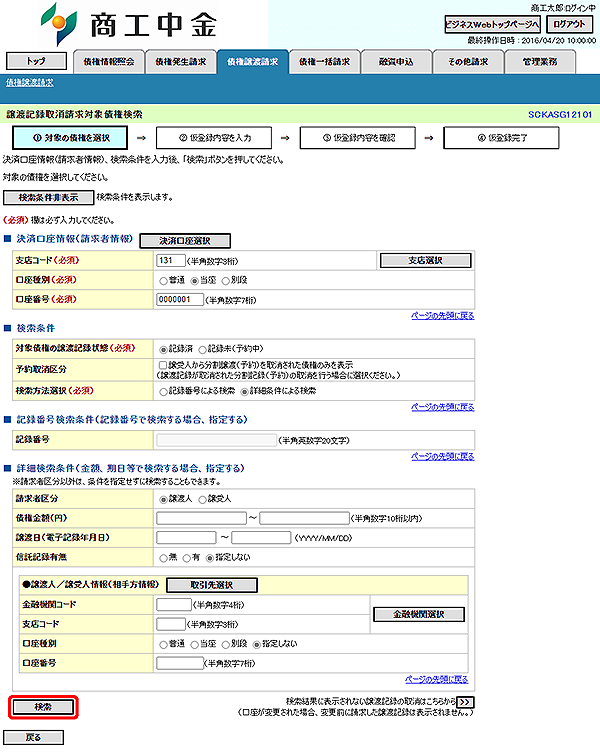Open the 融資申込 tab
Viewport: 600px width, 753px height.
click(x=396, y=62)
